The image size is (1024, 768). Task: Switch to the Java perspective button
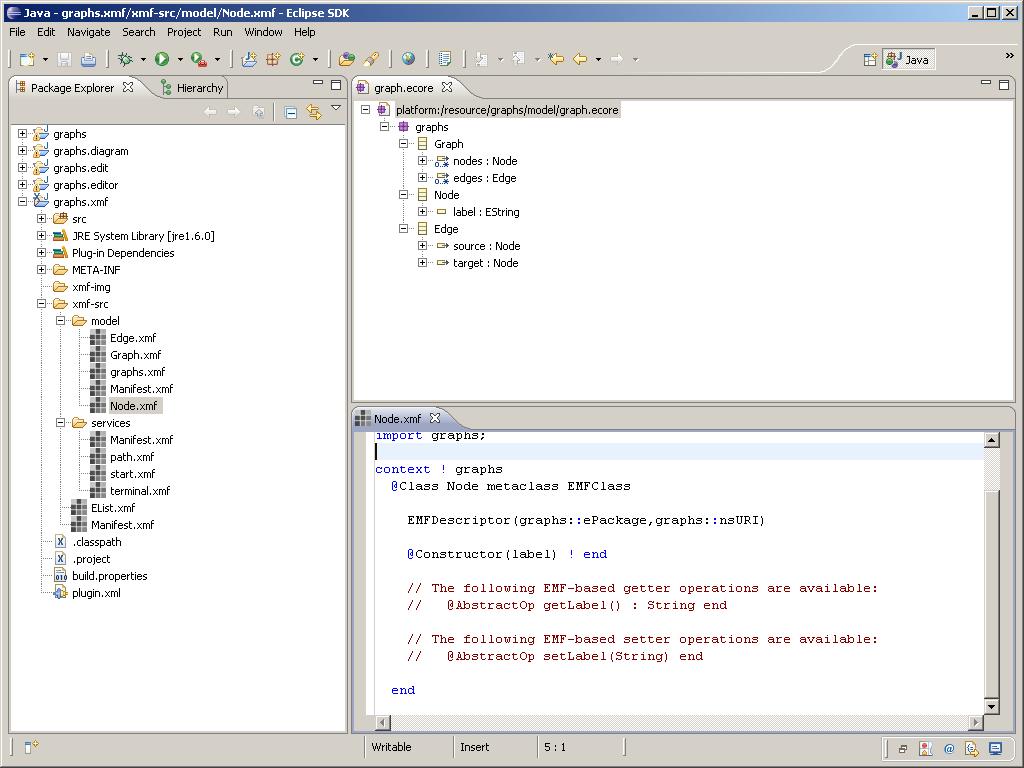(908, 60)
